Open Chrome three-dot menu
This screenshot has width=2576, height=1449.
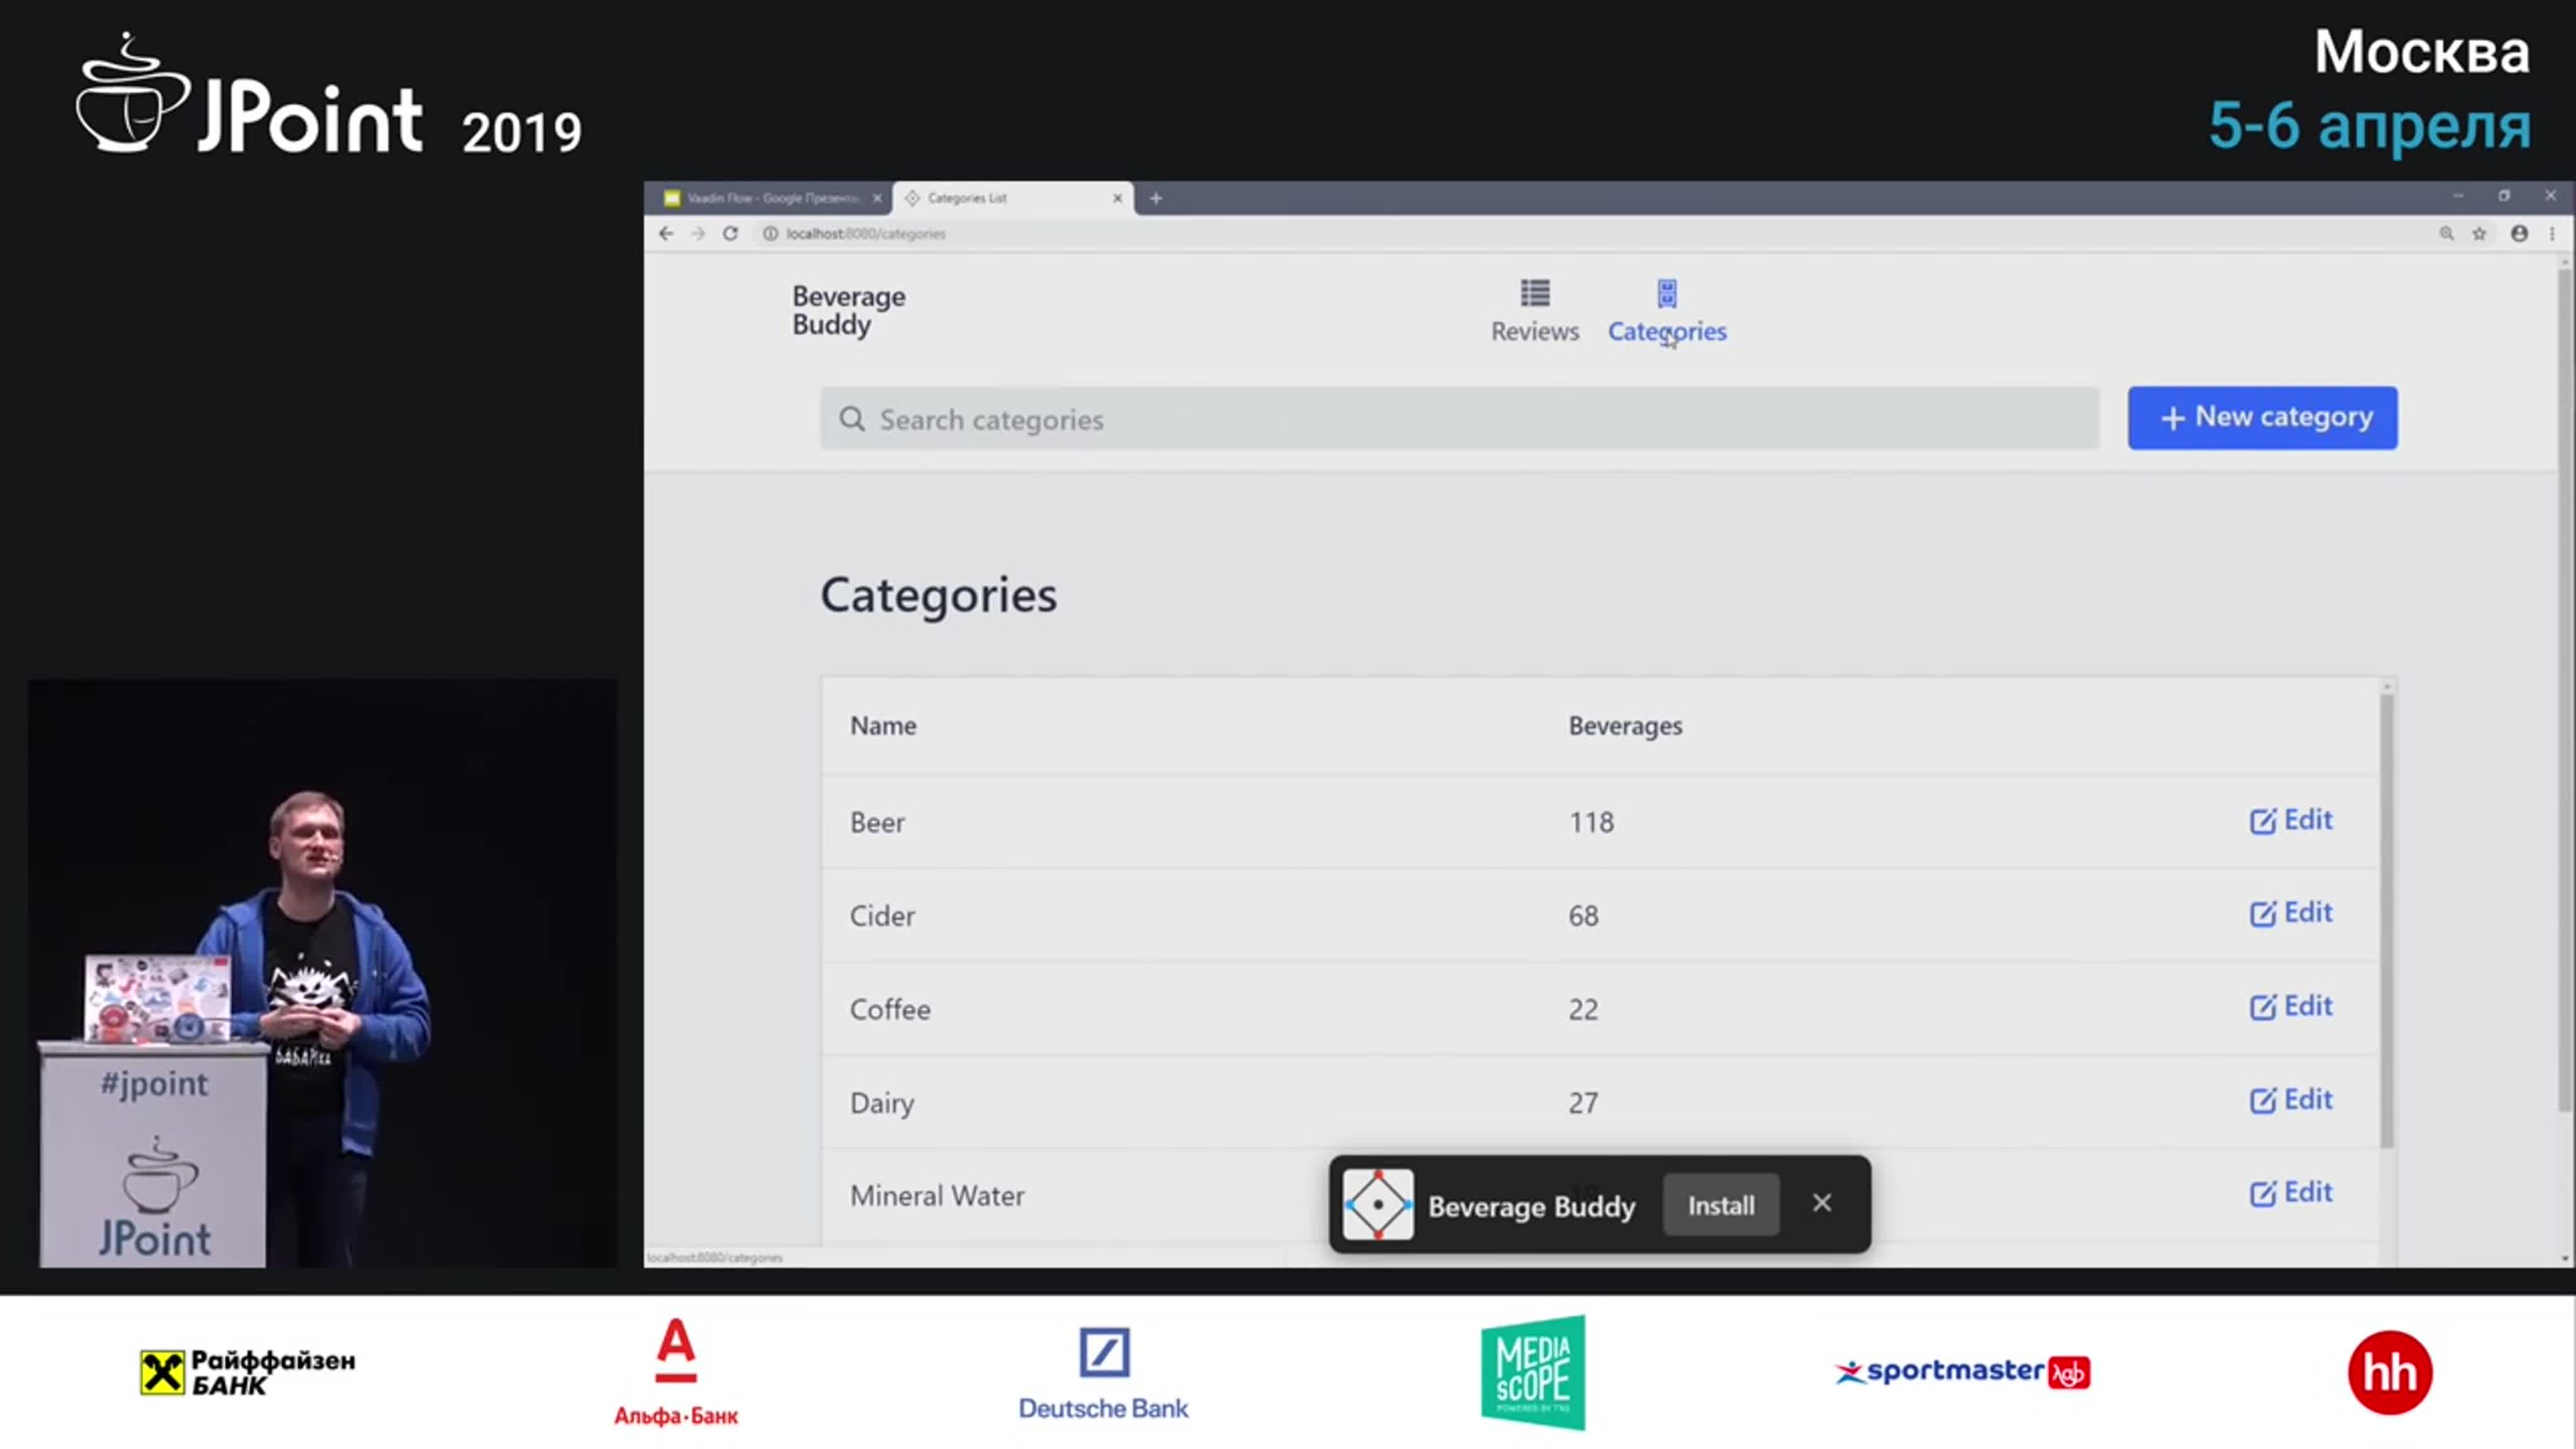point(2552,234)
